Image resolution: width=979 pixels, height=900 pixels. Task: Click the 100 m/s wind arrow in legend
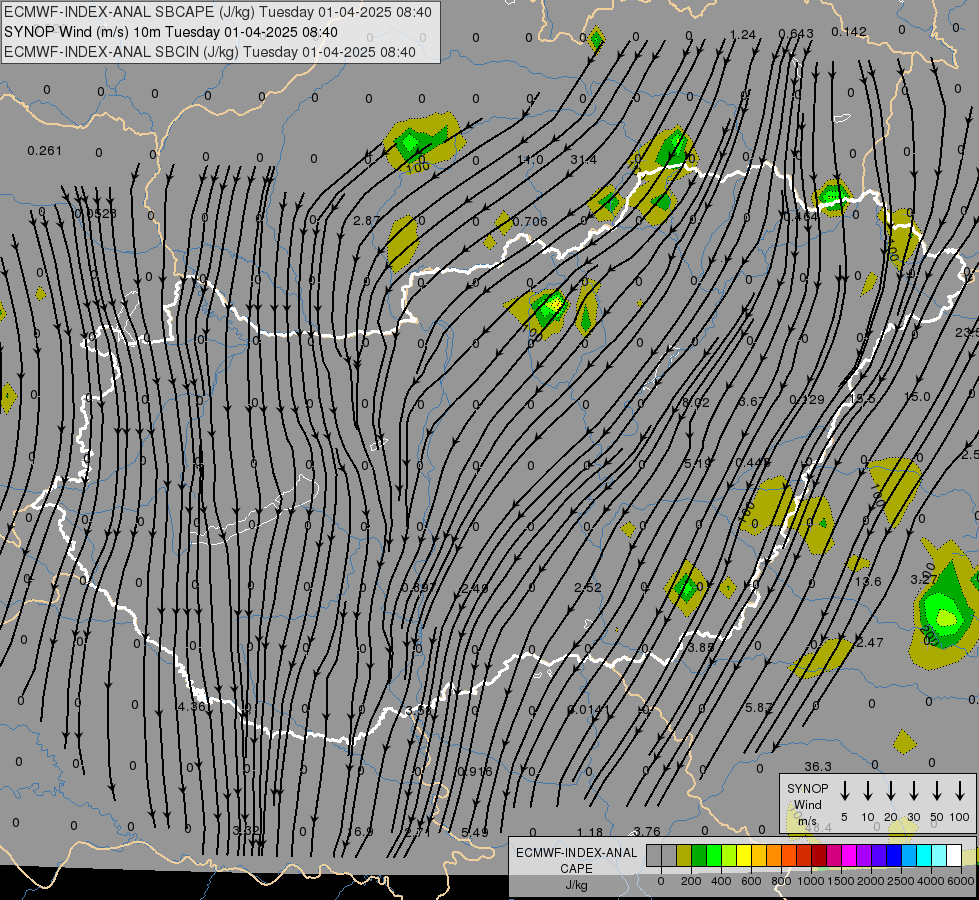(x=960, y=791)
